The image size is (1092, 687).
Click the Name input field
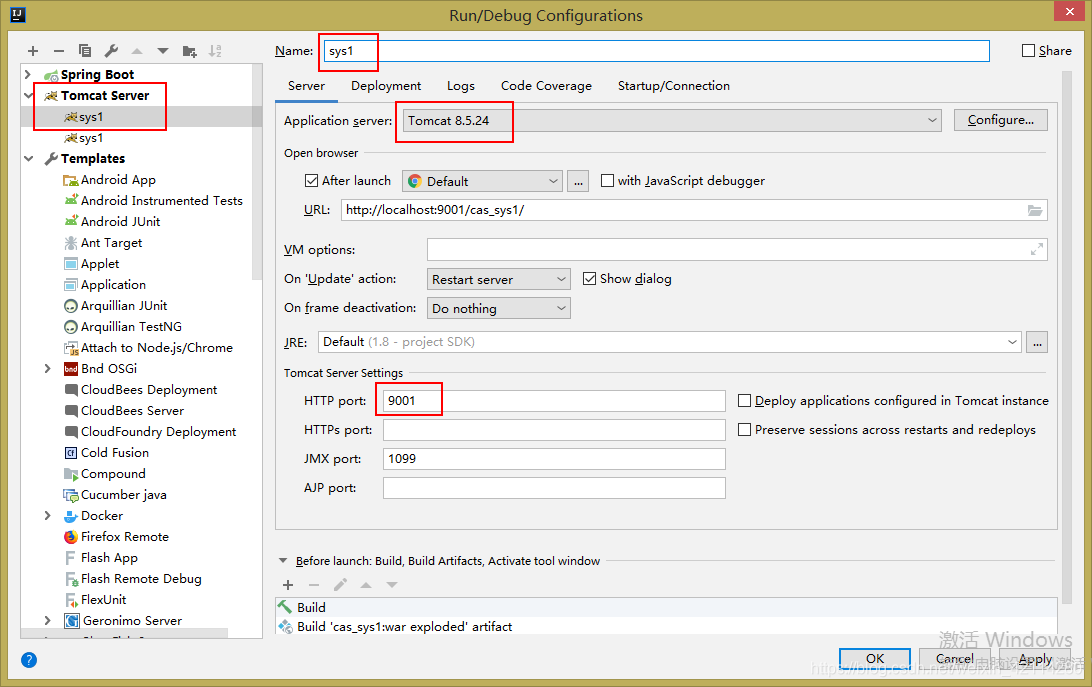(x=656, y=51)
